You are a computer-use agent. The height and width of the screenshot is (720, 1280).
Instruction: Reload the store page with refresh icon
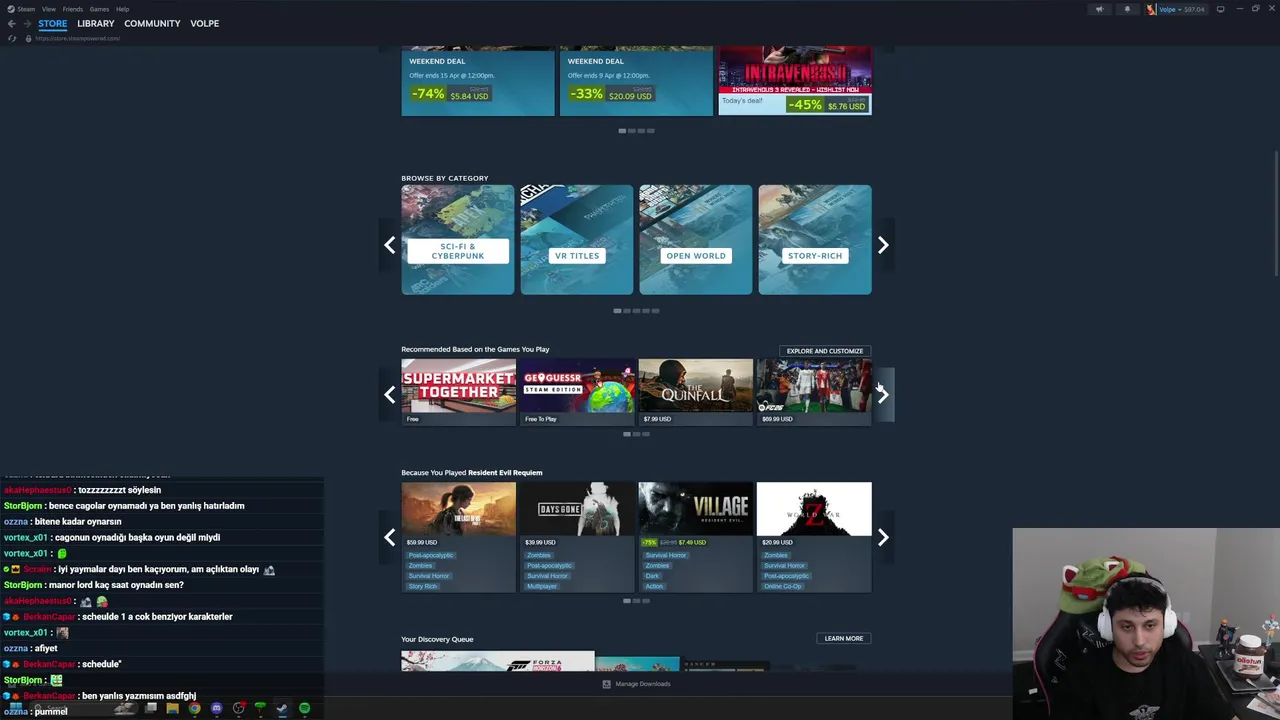pos(12,38)
